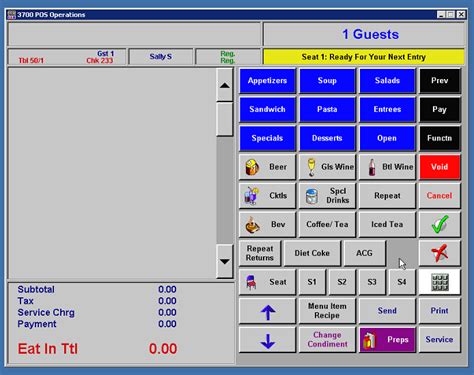Click the blue up arrow button
Screen dimensions: 474x375
(267, 311)
